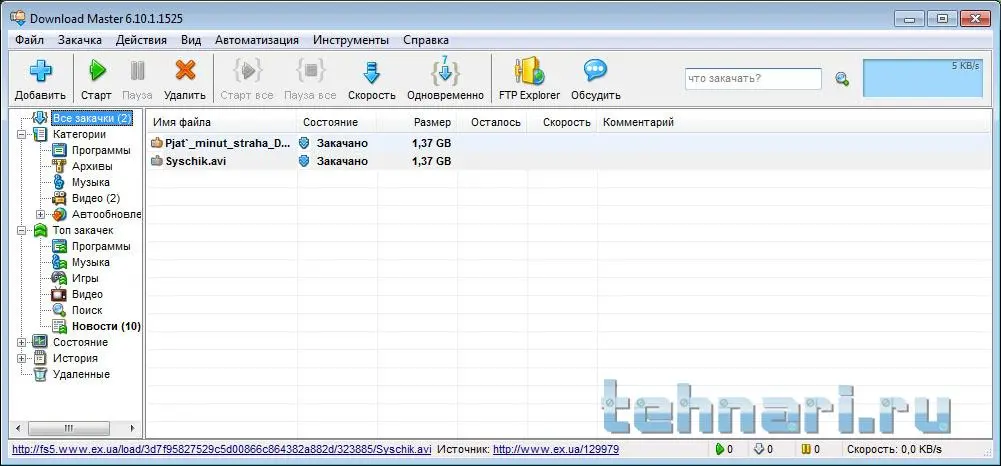Screen dimensions: 1001x466
Task: Click the Скорость: 0,0 KB/s status entry
Action: click(894, 449)
